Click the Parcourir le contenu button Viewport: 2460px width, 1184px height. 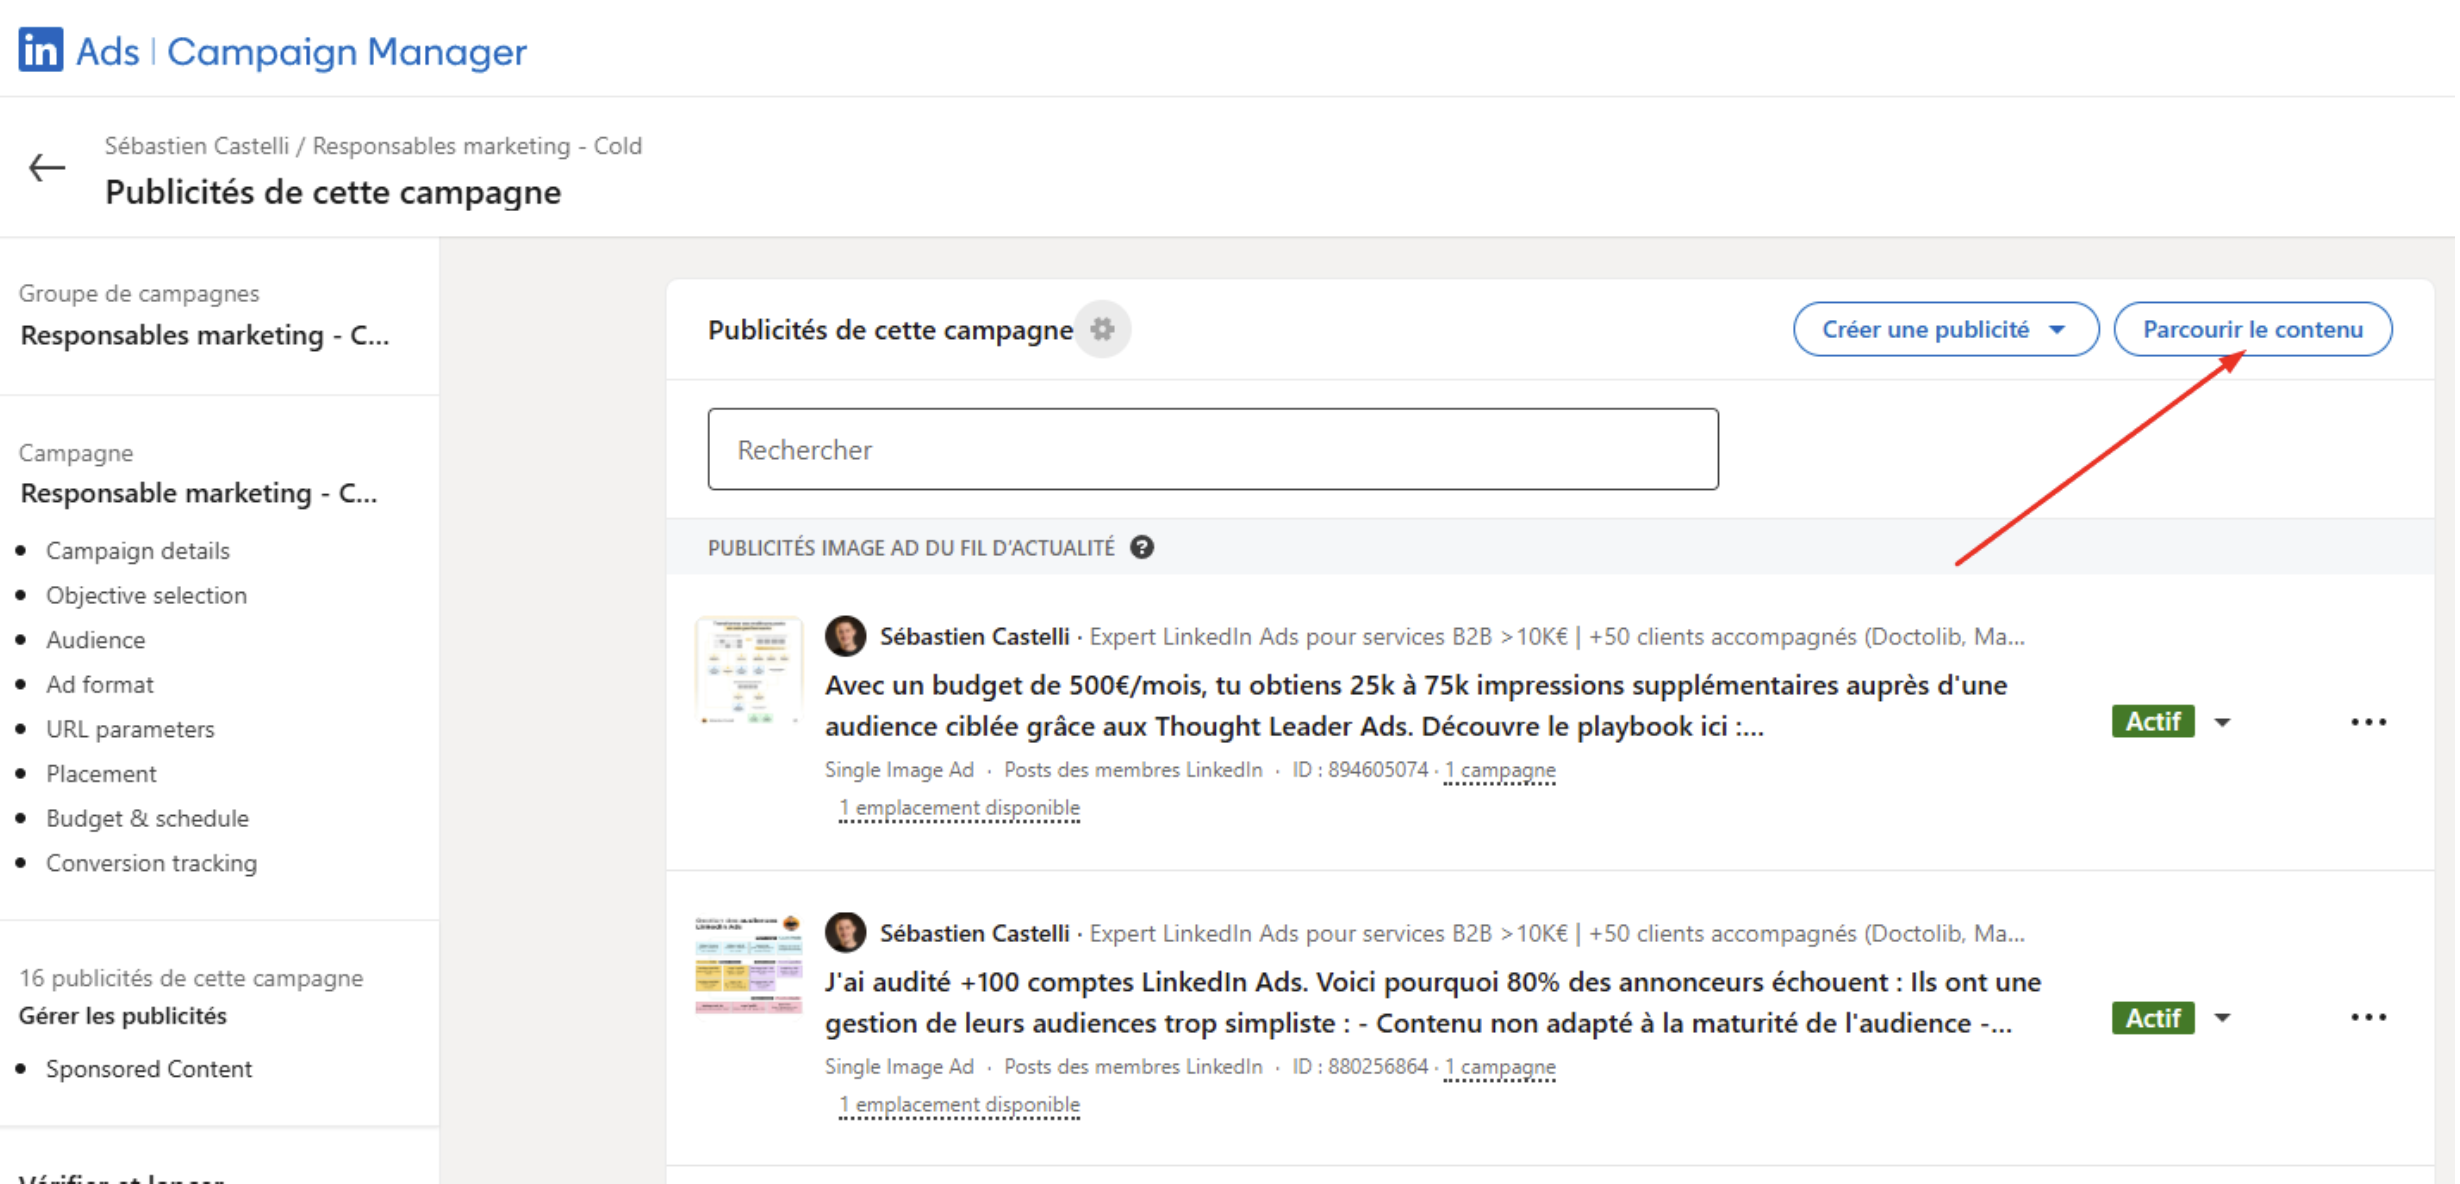click(2252, 329)
